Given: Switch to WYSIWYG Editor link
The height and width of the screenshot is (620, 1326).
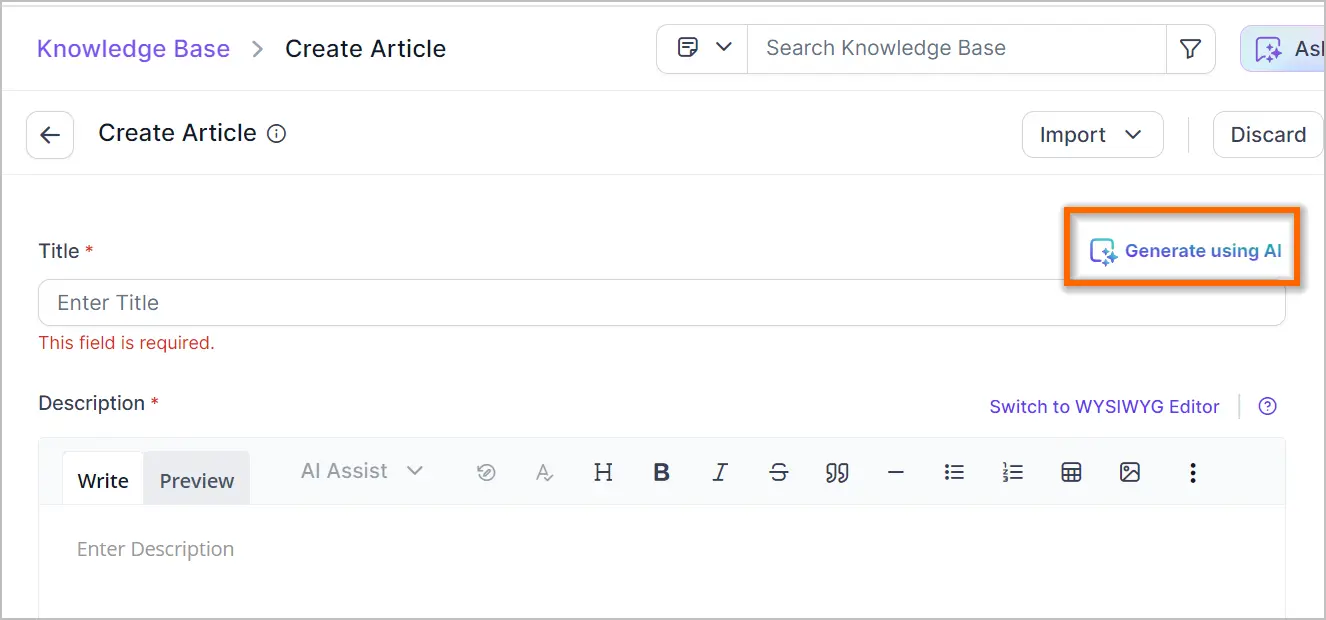Looking at the screenshot, I should (1104, 407).
